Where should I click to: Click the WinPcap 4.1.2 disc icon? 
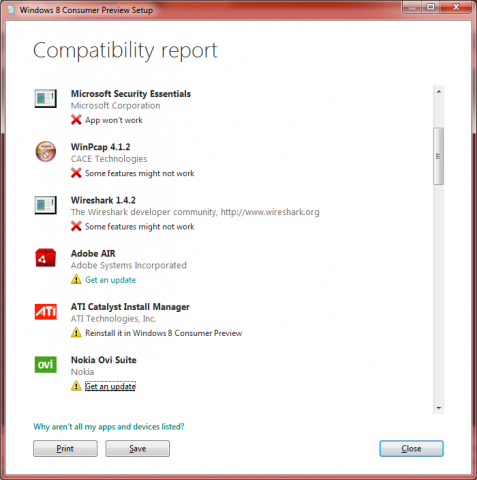[46, 151]
